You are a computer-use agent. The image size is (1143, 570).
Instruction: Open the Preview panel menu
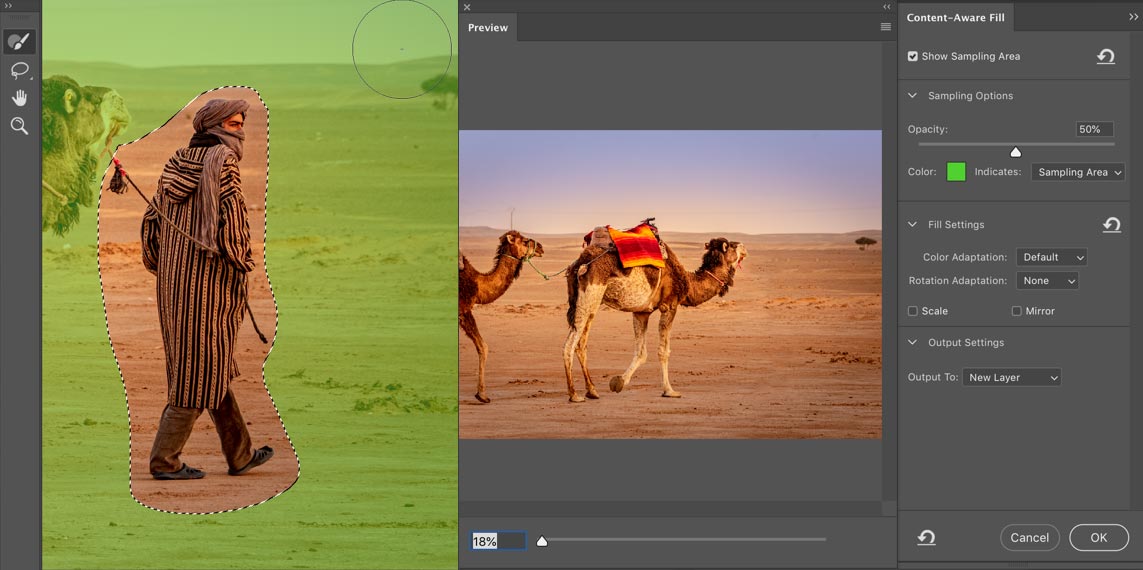[x=886, y=27]
